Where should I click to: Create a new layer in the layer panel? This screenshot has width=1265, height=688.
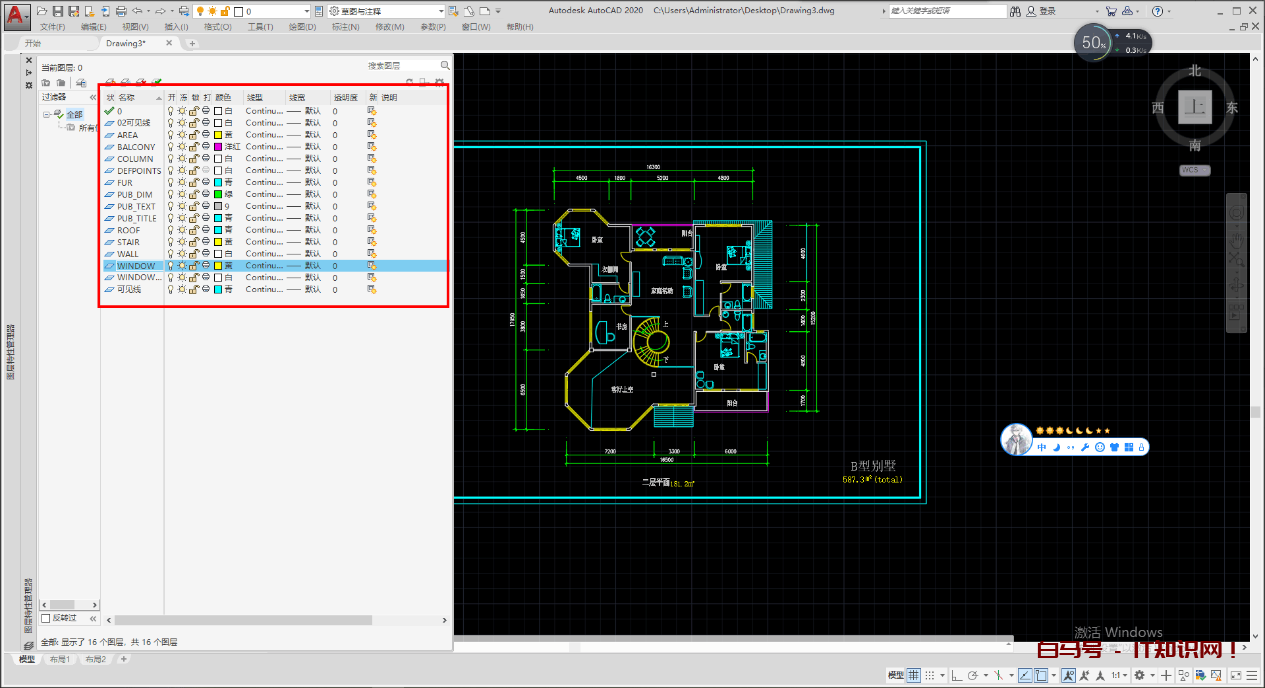(x=110, y=82)
